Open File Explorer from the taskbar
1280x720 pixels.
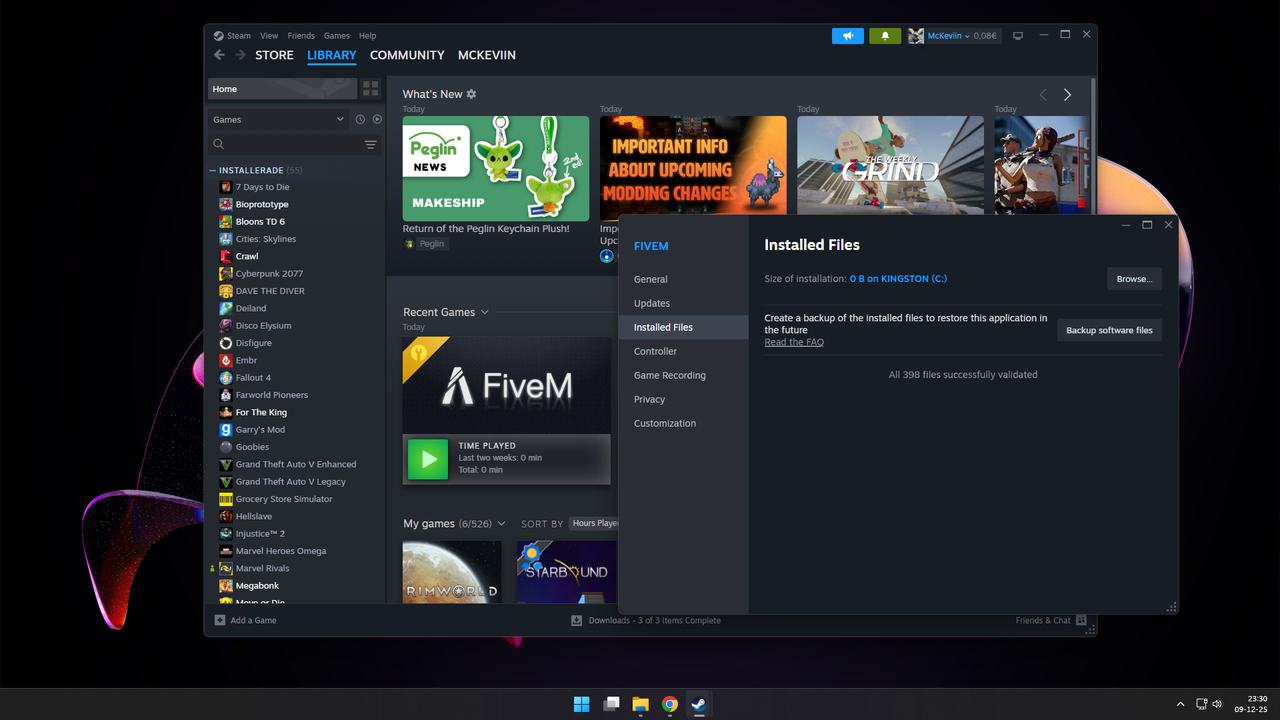[x=640, y=704]
